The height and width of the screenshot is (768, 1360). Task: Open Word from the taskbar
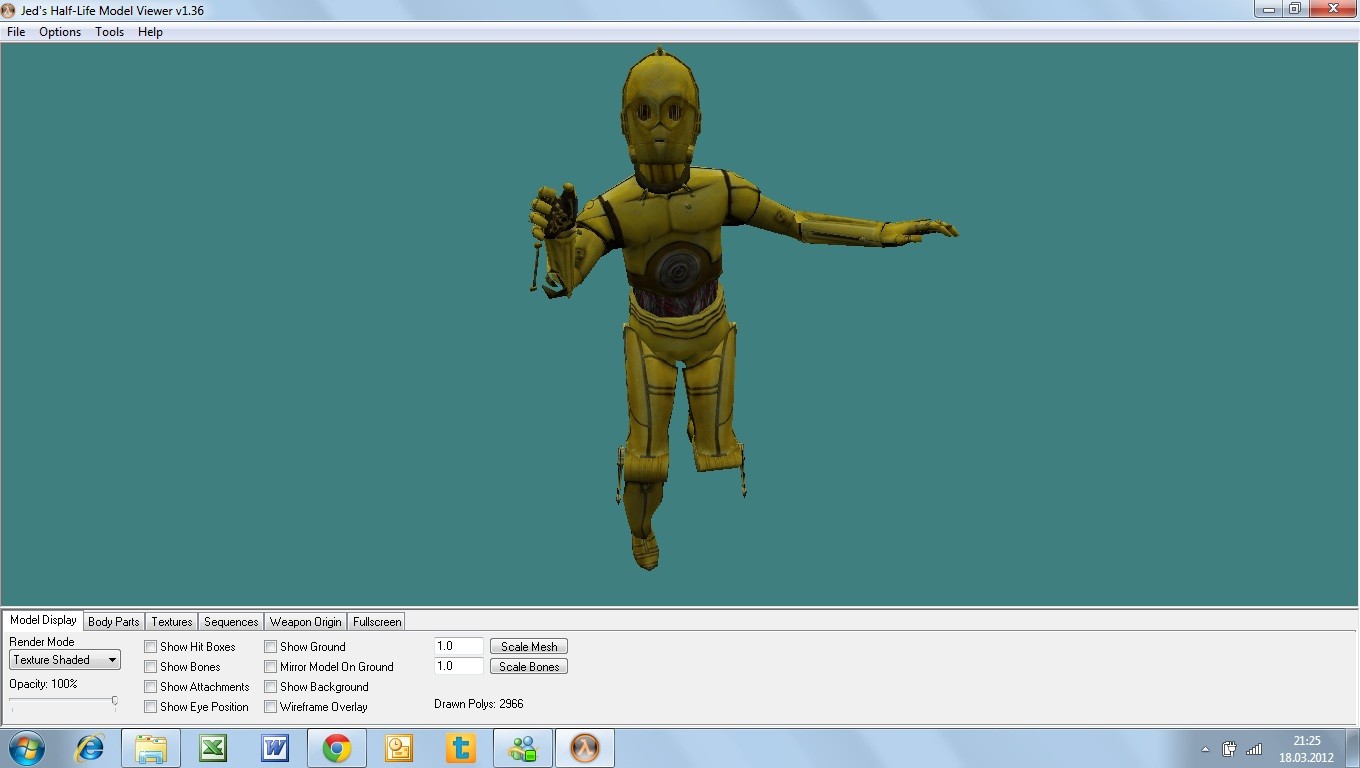275,748
